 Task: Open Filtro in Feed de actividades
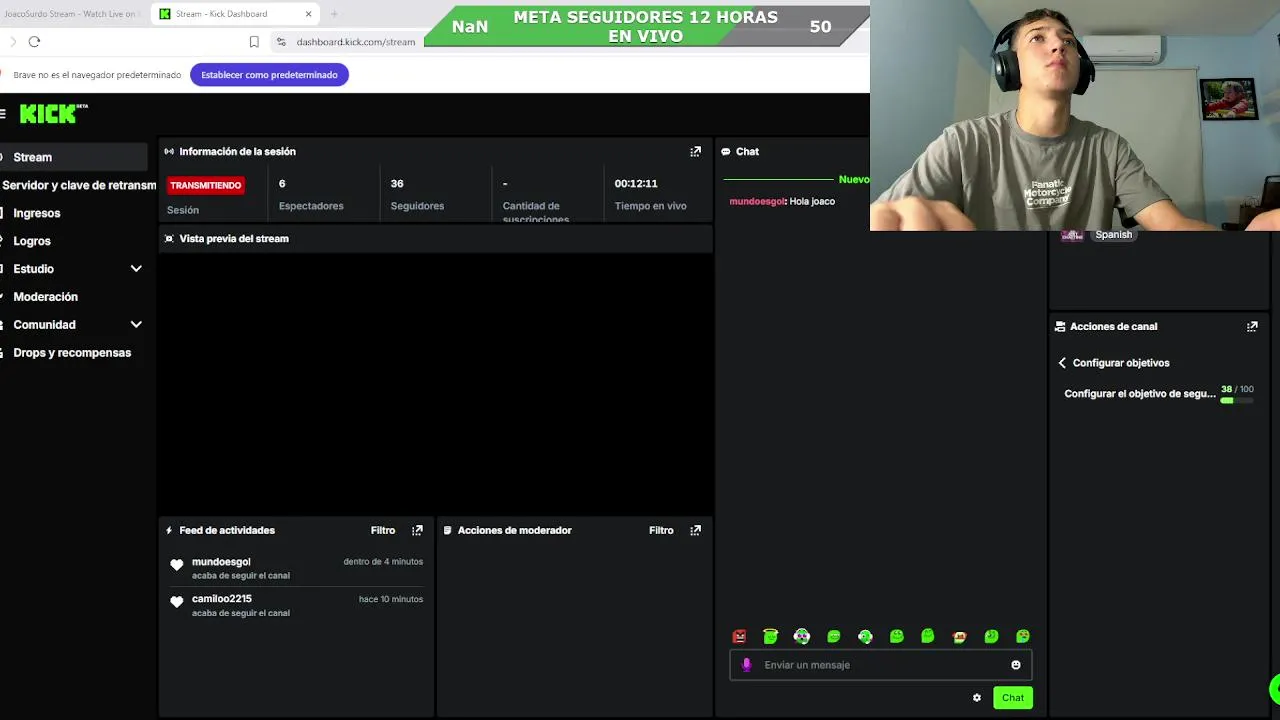(x=383, y=530)
